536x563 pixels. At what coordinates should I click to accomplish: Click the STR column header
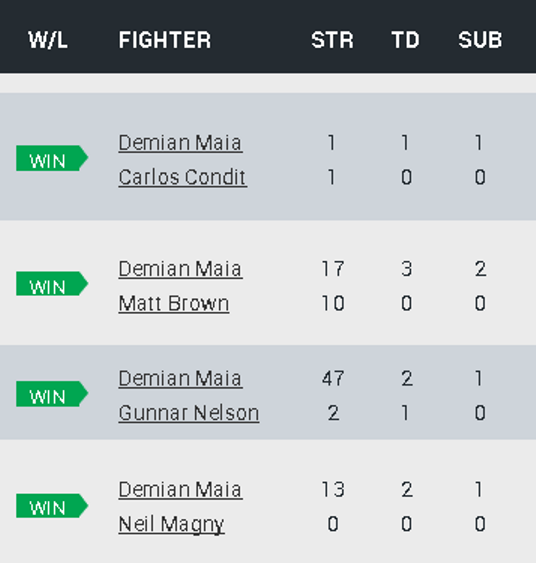tap(332, 40)
